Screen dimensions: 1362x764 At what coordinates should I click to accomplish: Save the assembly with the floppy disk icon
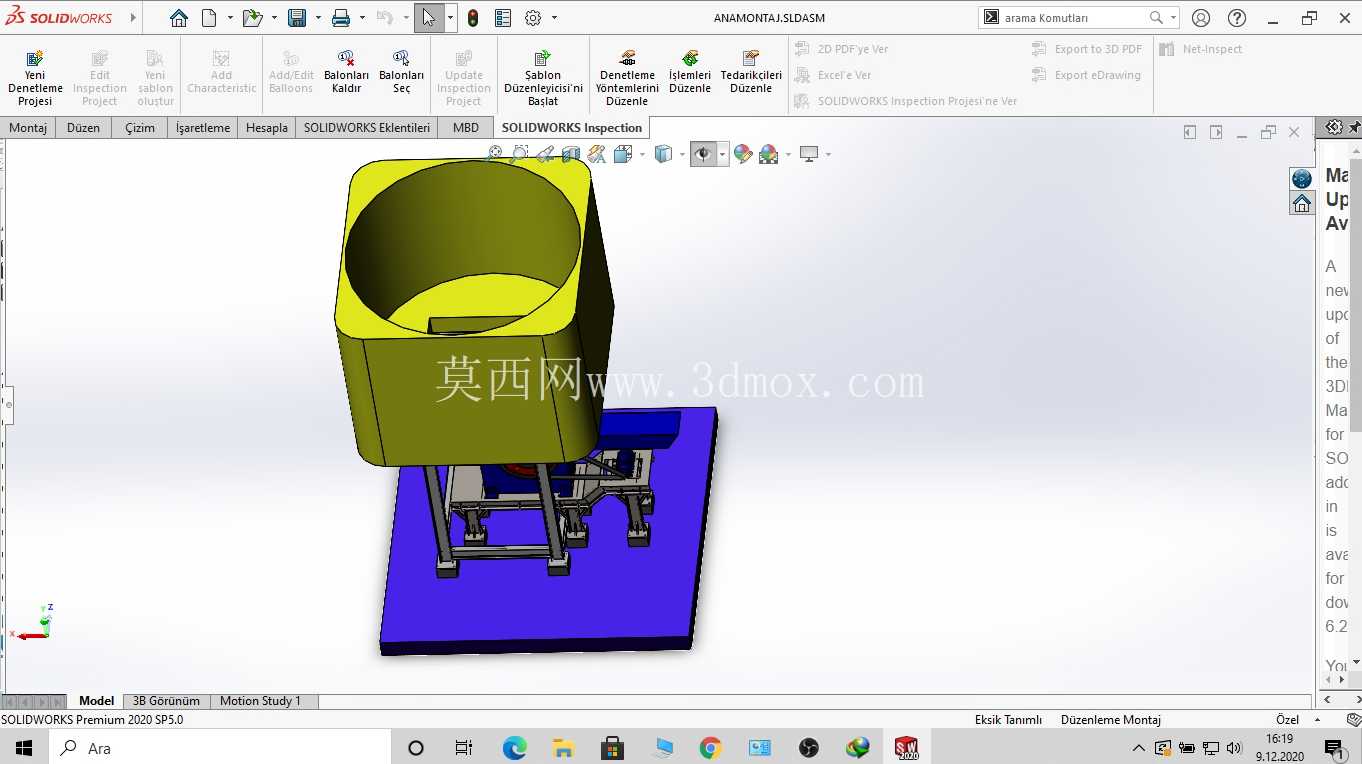(297, 18)
